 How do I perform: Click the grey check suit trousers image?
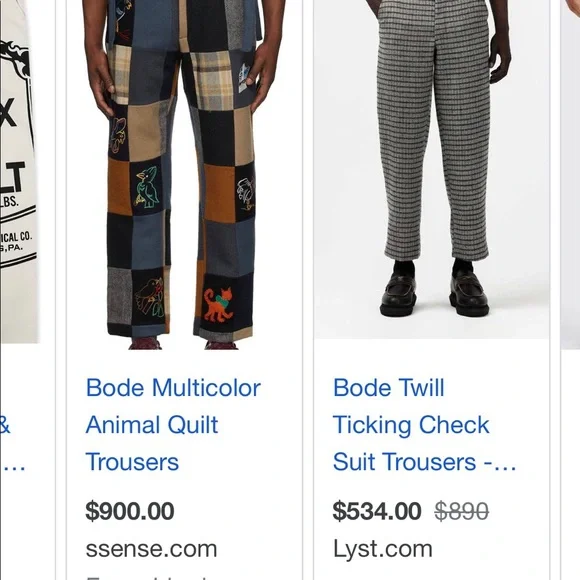coord(432,169)
